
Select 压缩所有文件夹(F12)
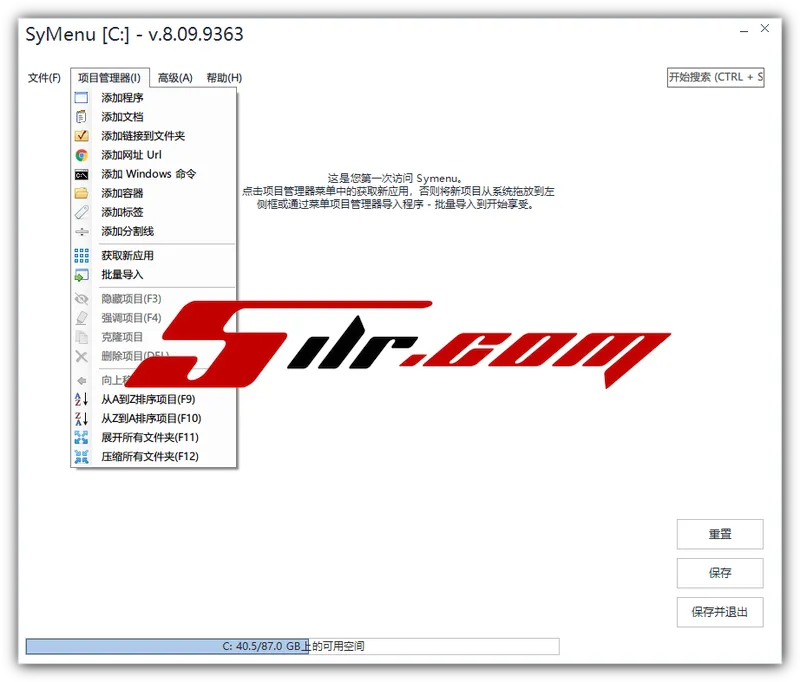(x=153, y=457)
